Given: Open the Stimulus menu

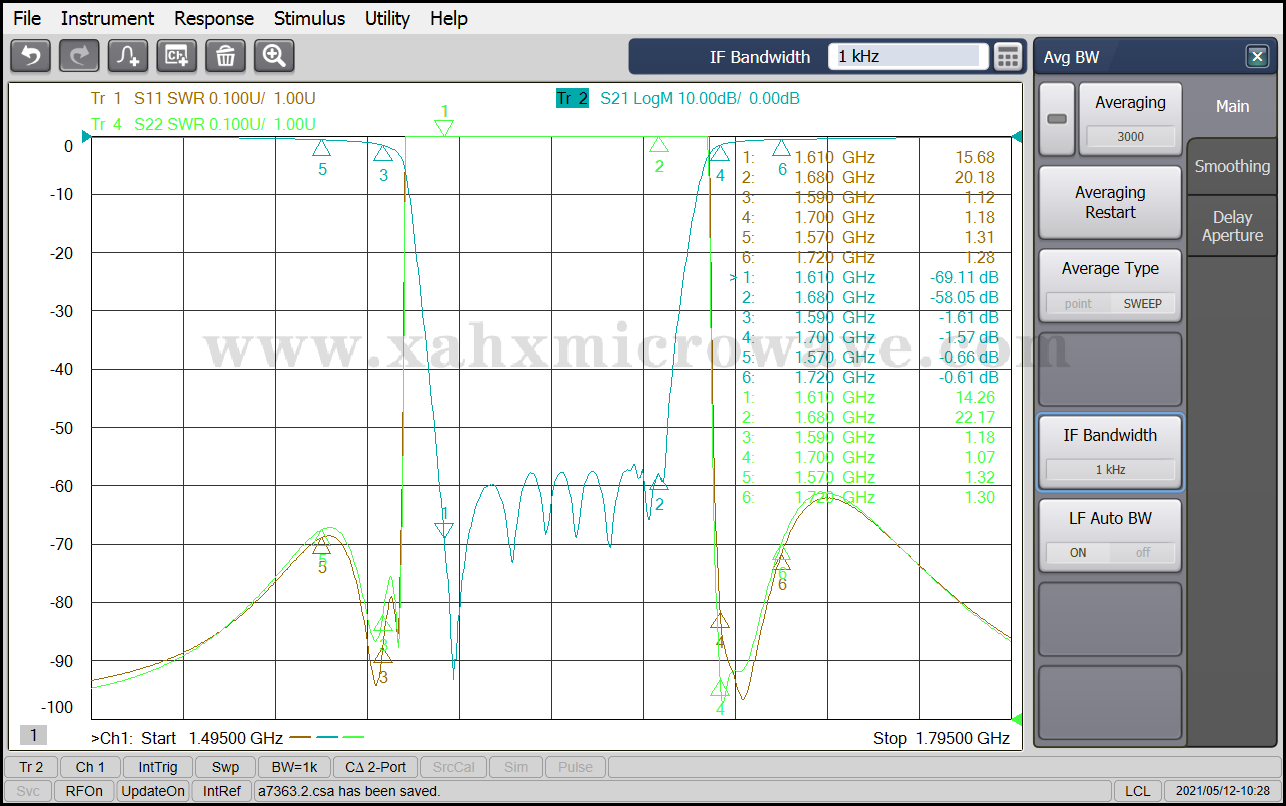Looking at the screenshot, I should pos(309,18).
